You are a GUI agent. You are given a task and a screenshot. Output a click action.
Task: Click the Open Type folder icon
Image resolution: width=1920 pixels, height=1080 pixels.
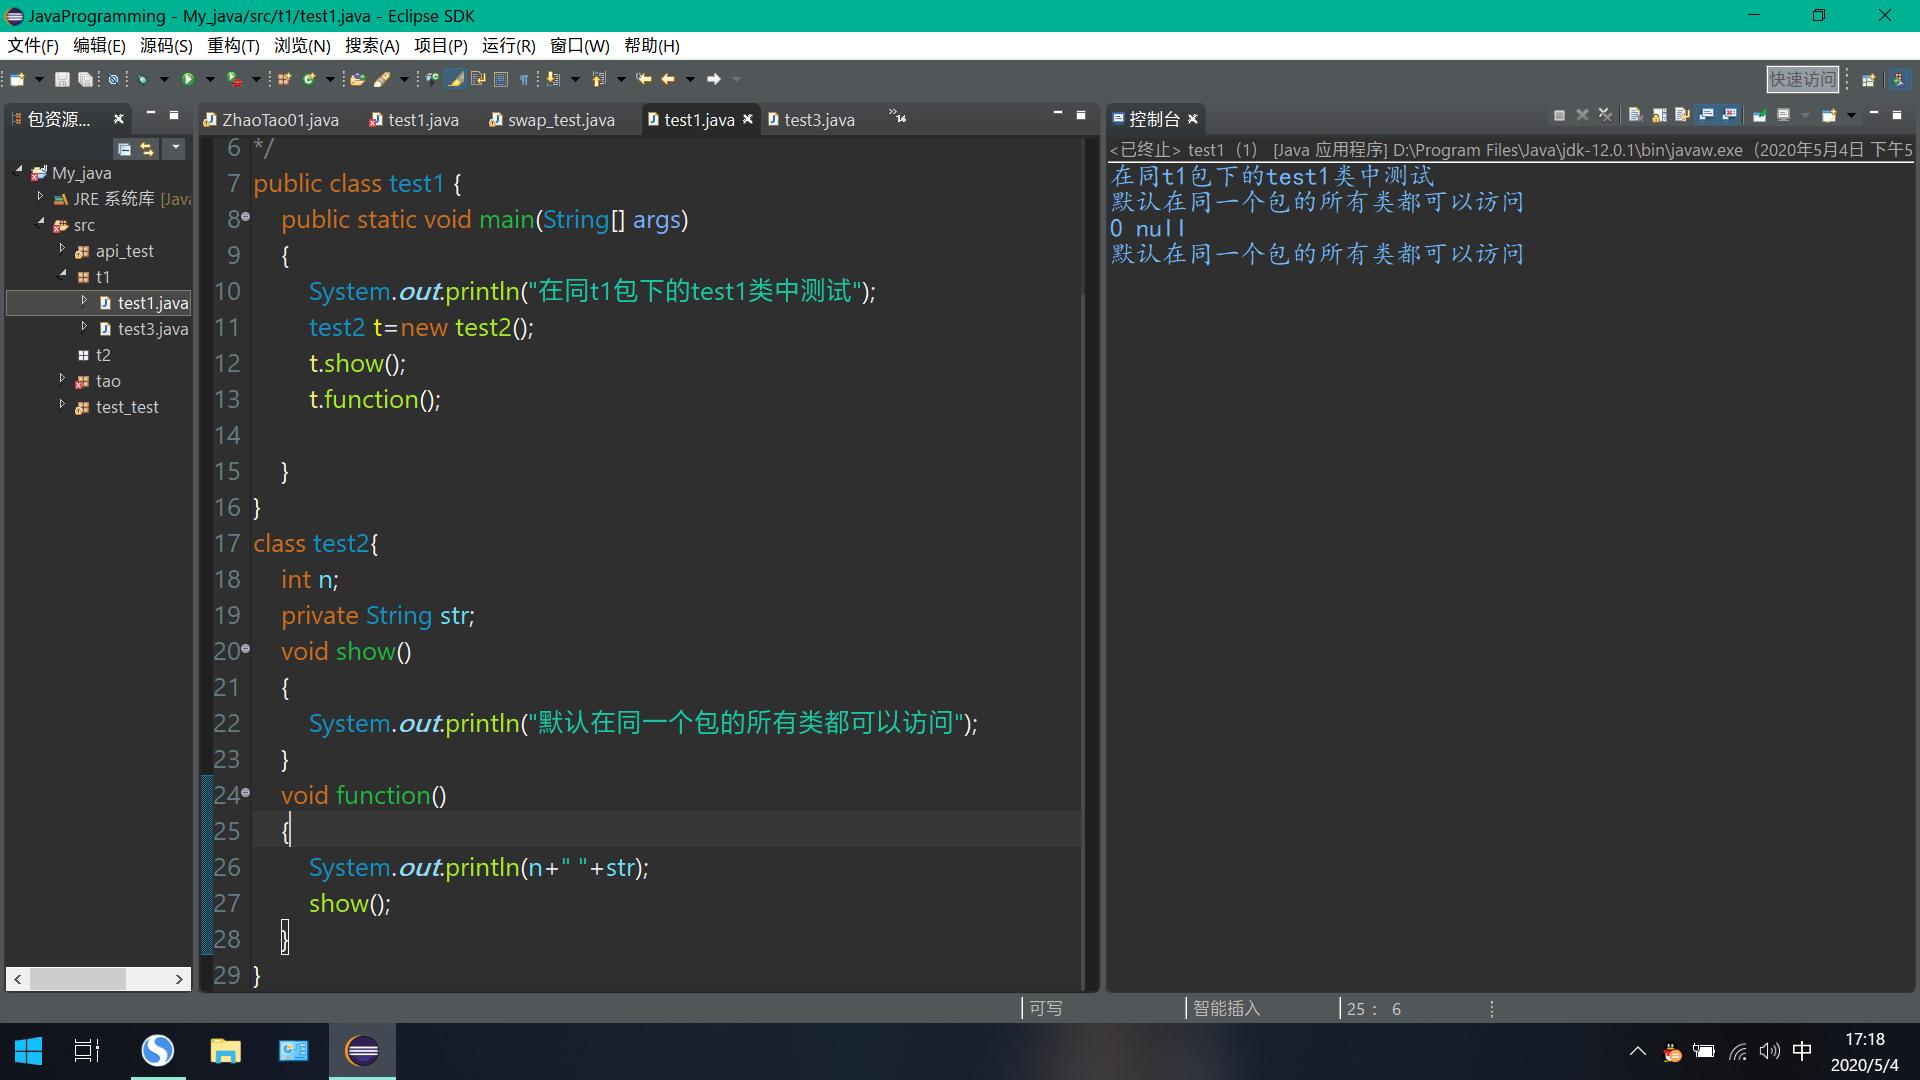click(x=357, y=79)
